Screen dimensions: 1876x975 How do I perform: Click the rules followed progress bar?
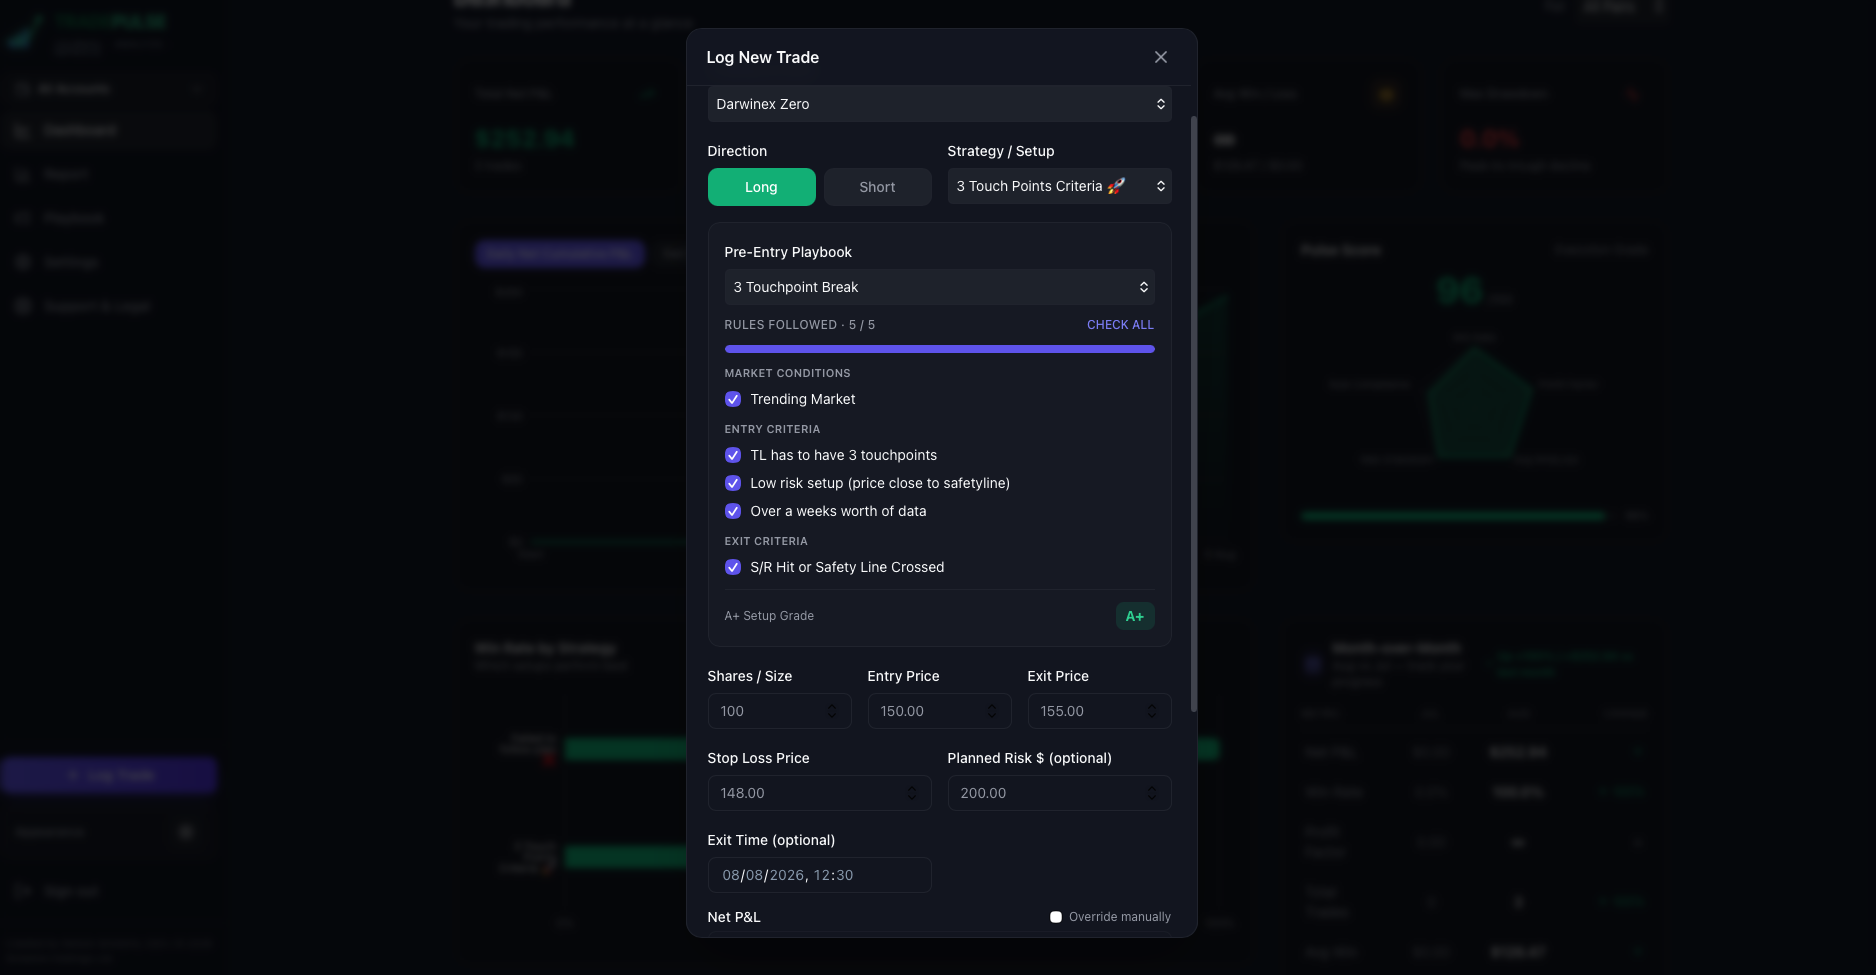(939, 349)
